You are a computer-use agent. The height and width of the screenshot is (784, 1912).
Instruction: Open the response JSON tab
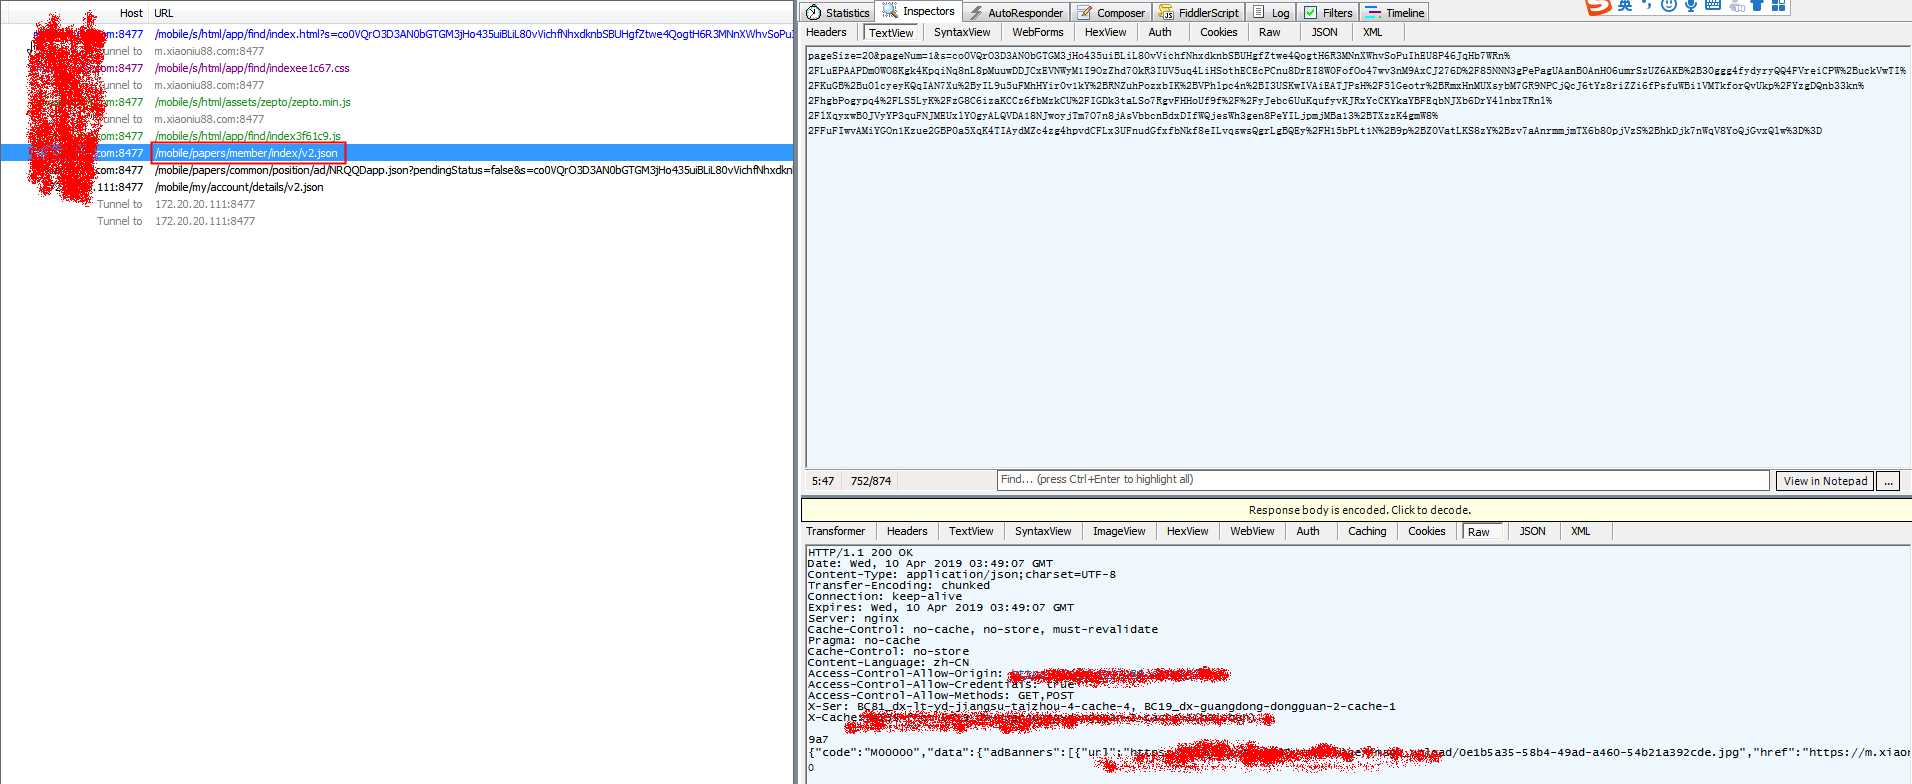pyautogui.click(x=1532, y=531)
